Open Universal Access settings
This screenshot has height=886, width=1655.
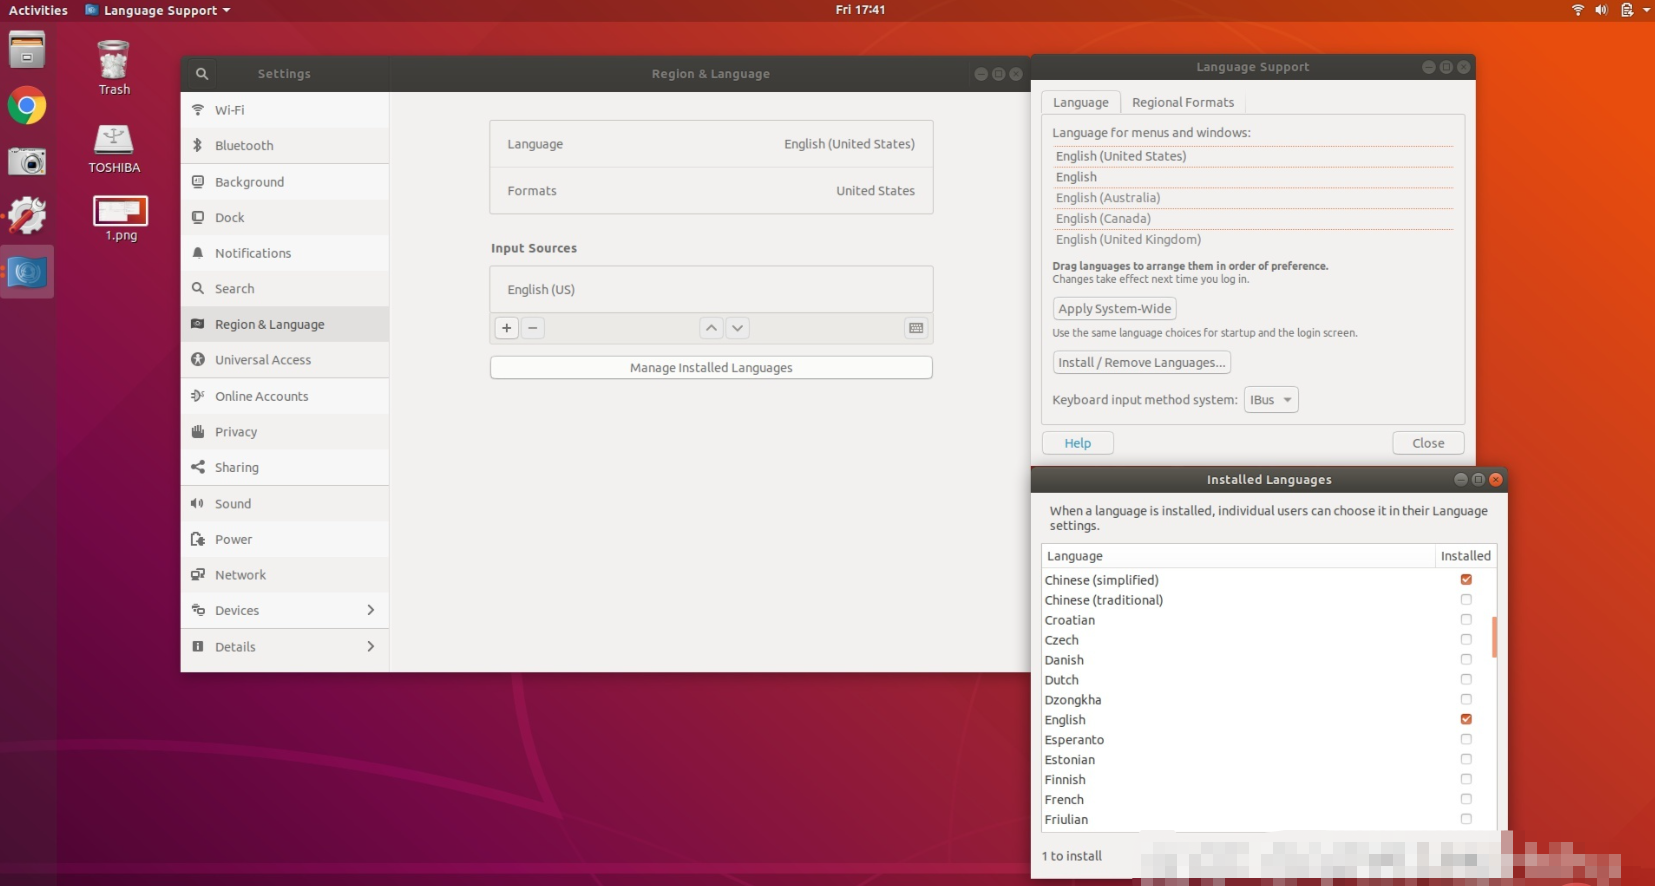[x=285, y=360]
